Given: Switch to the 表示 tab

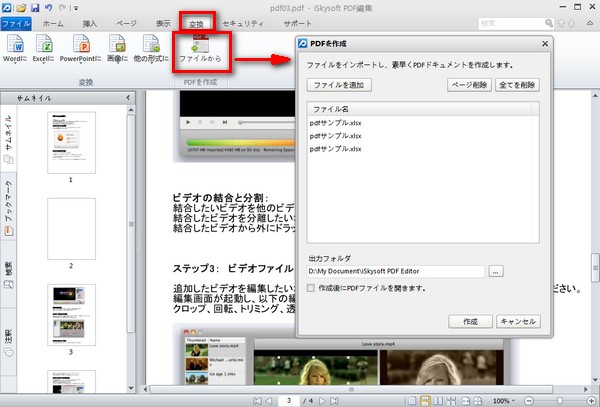Looking at the screenshot, I should tap(163, 24).
